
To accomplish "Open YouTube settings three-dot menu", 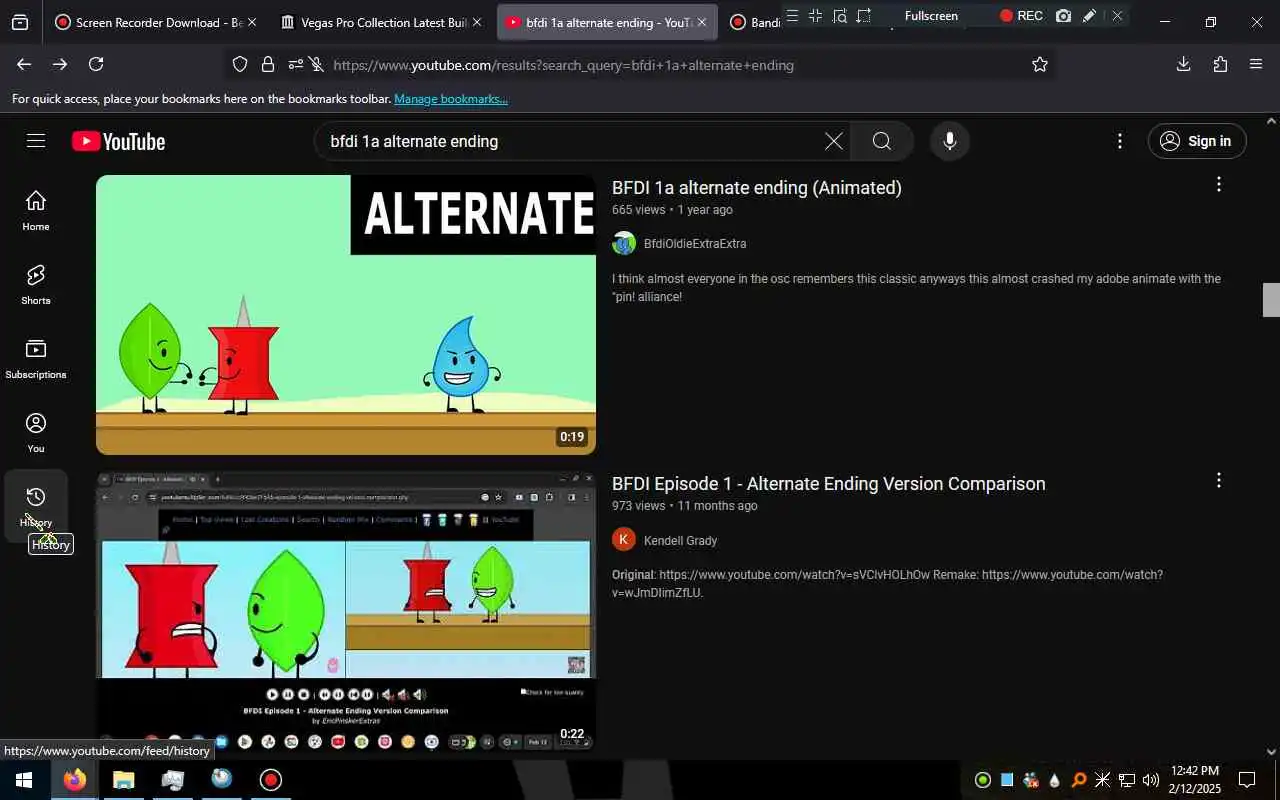I will pos(1120,141).
